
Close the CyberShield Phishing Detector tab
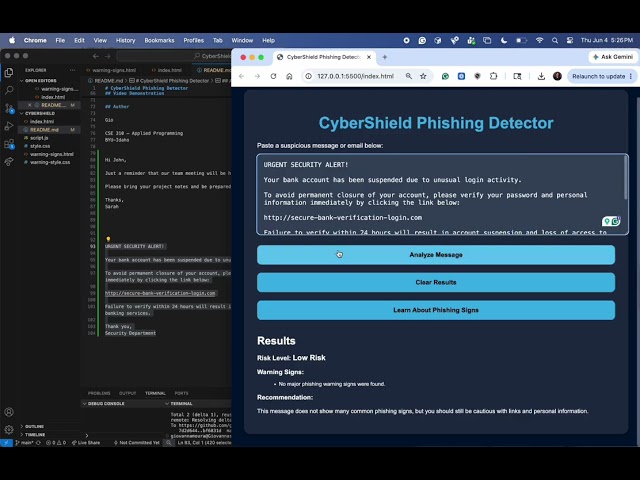pyautogui.click(x=369, y=57)
